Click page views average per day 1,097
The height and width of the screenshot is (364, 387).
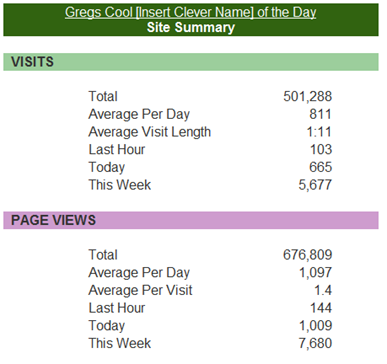(315, 273)
